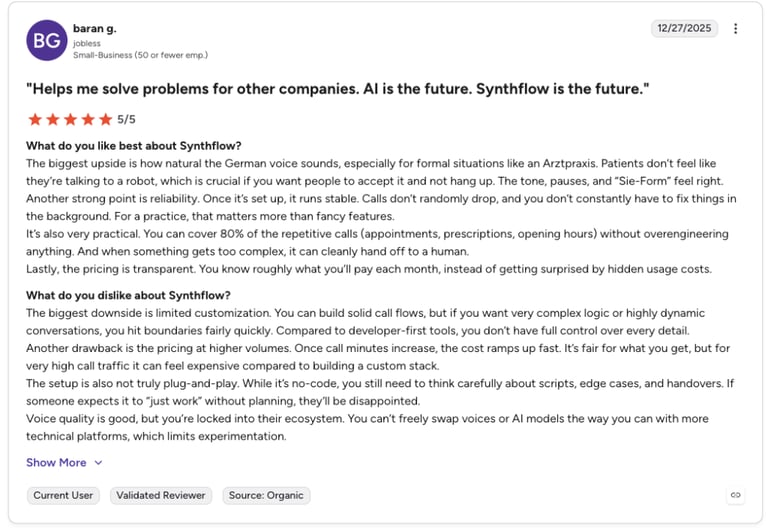Click 'What do you dislike' heading
The height and width of the screenshot is (528, 768).
(x=128, y=295)
